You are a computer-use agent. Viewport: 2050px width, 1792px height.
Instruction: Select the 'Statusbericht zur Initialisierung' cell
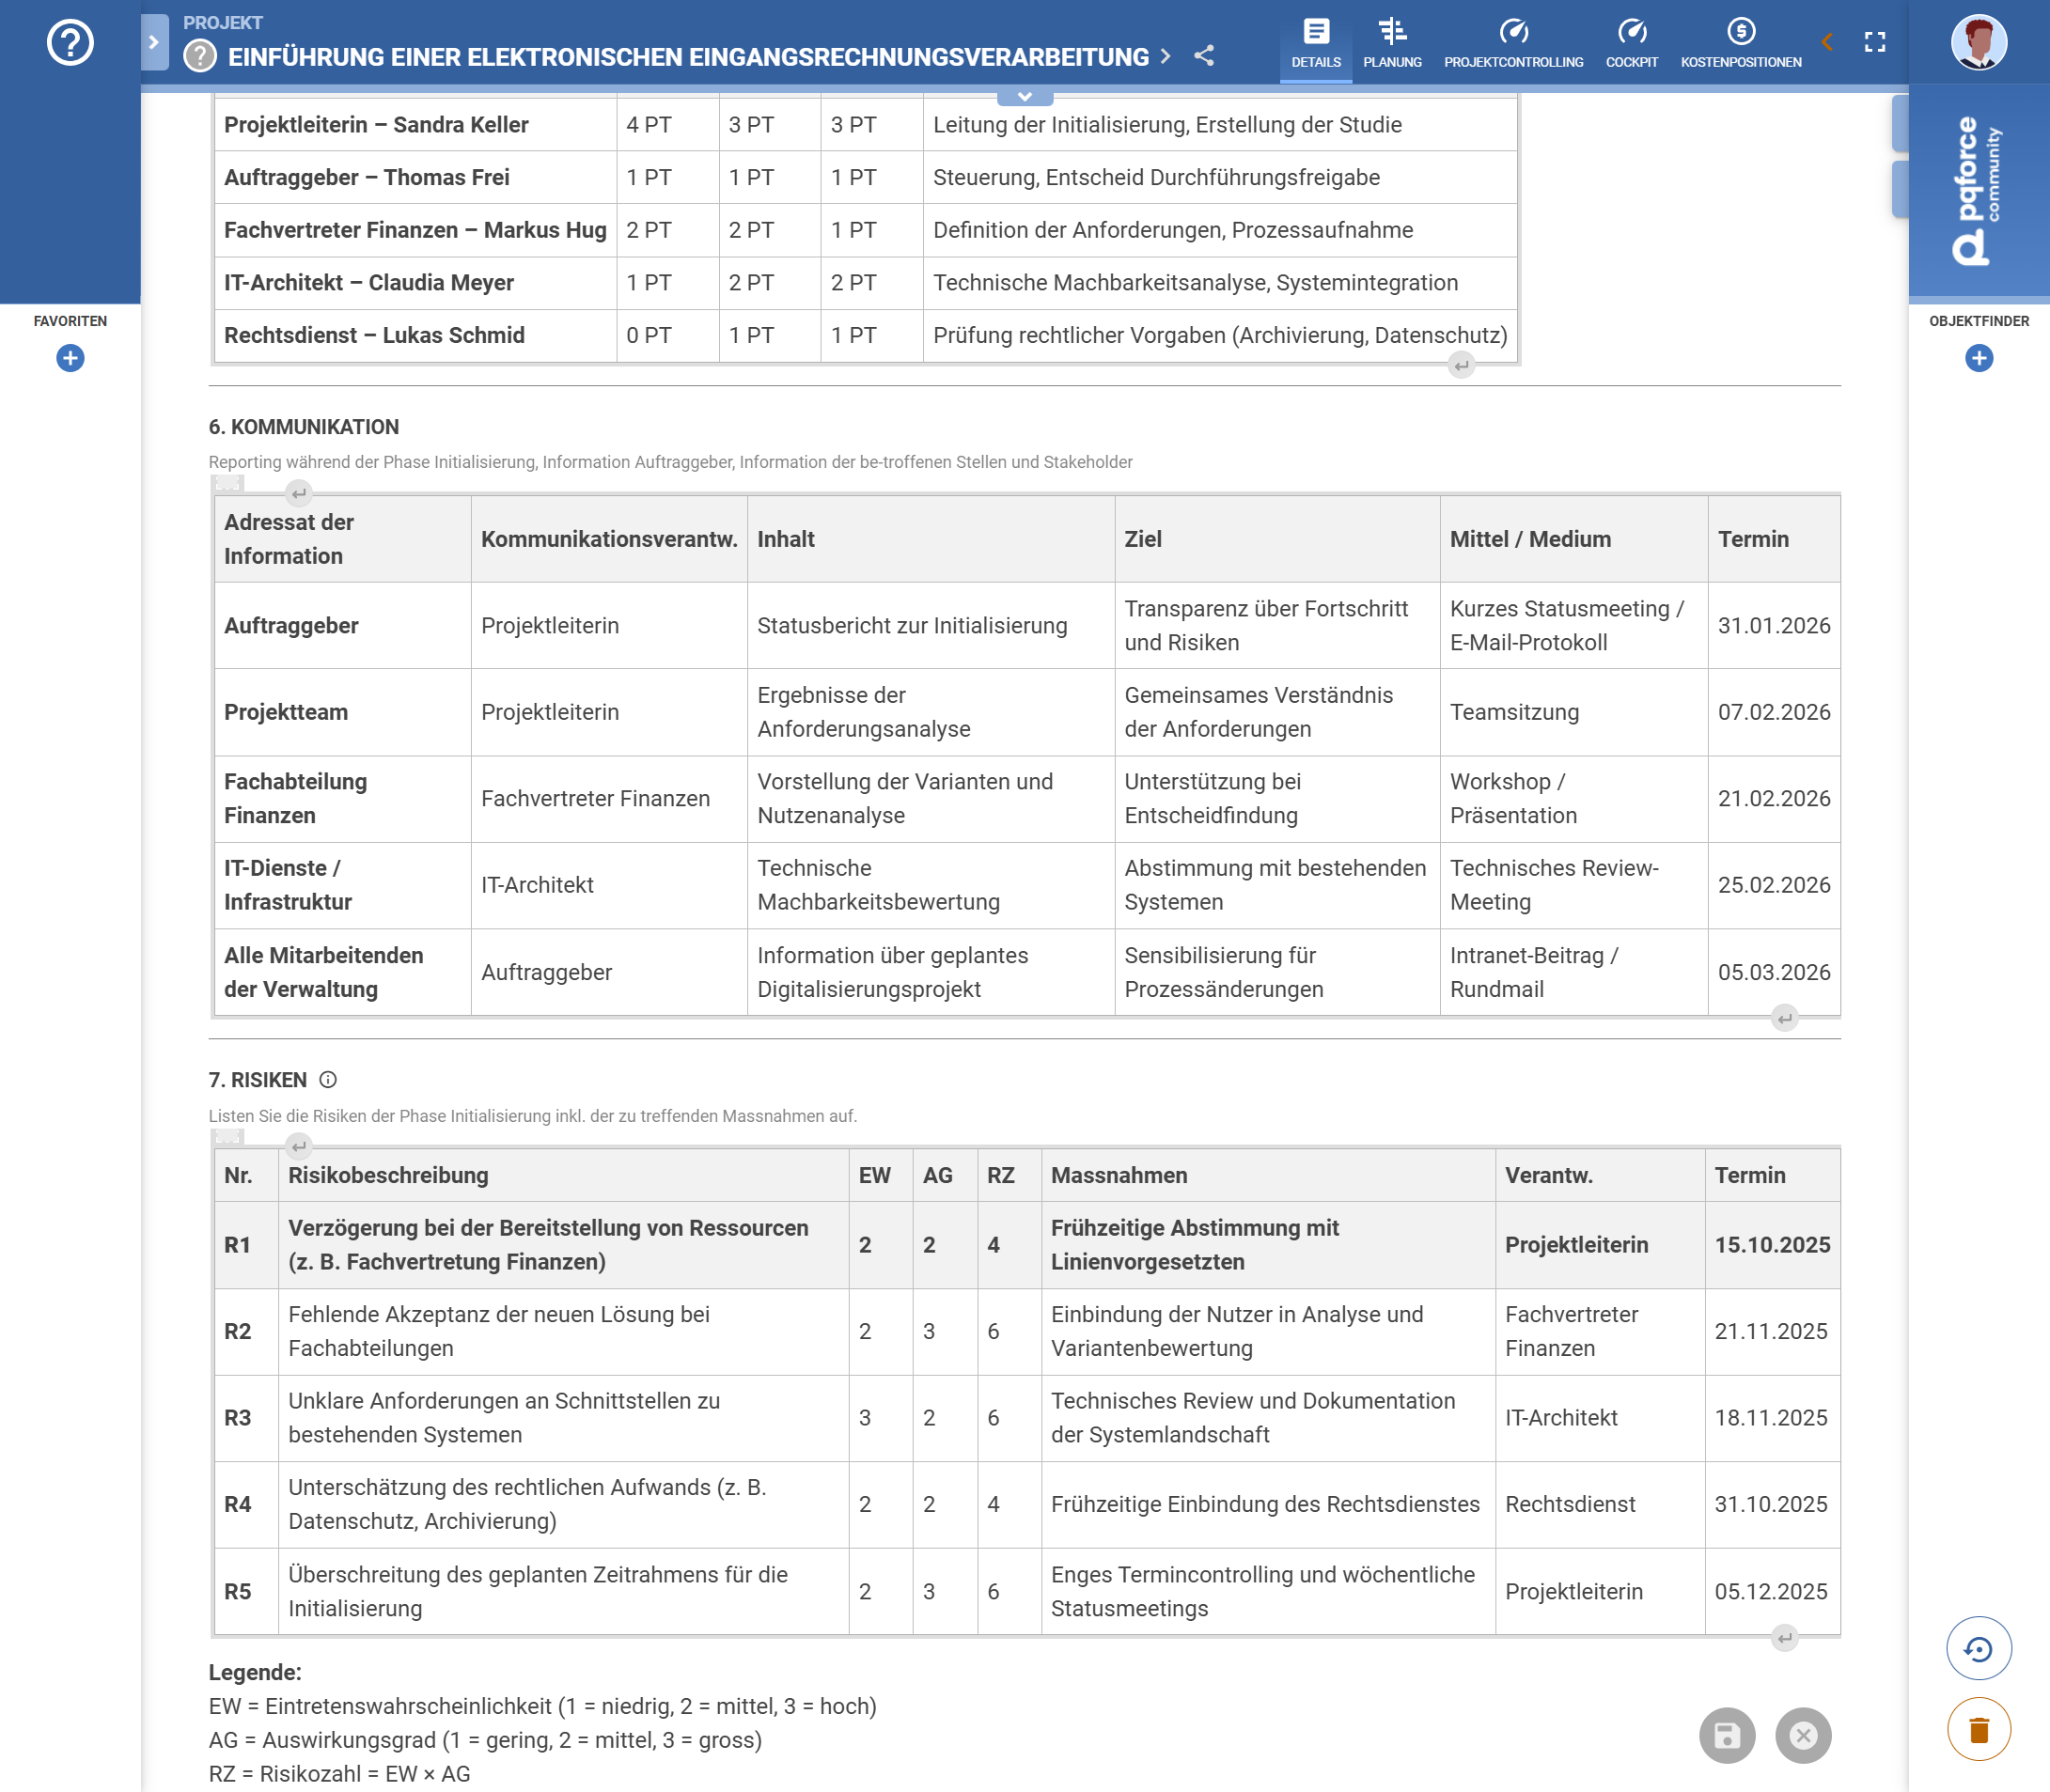(x=931, y=626)
